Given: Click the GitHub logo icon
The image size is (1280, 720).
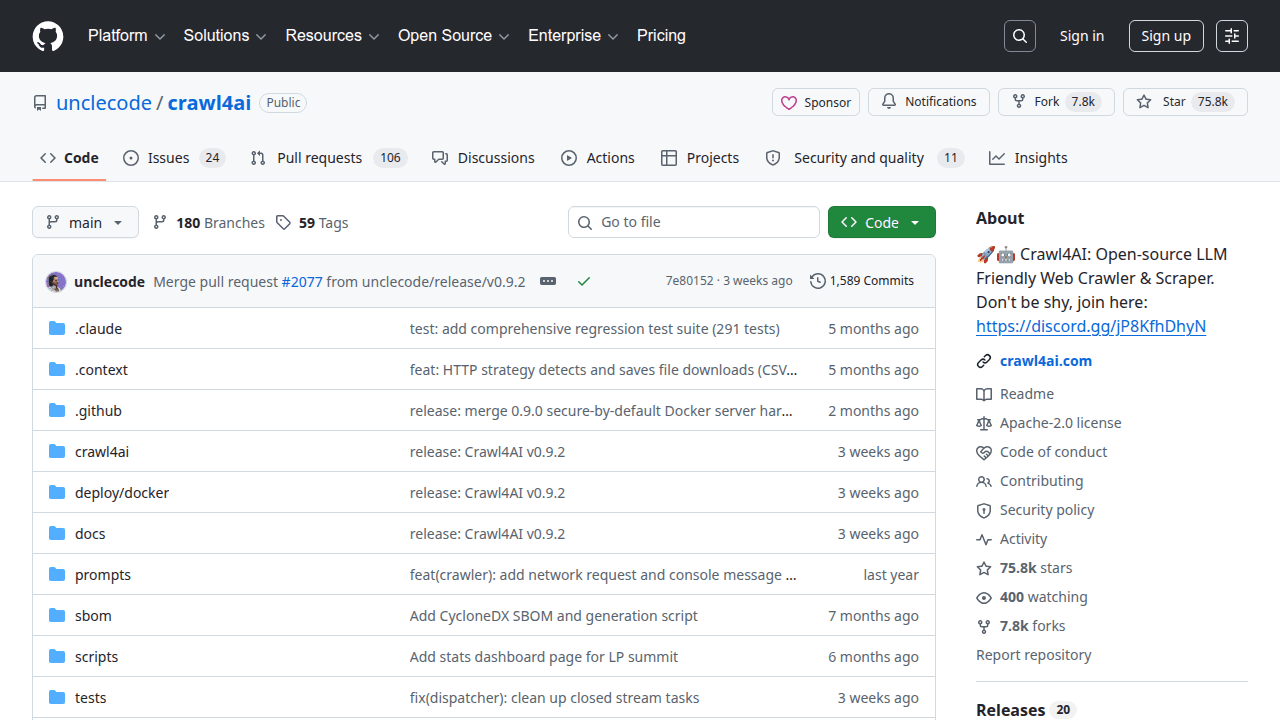Looking at the screenshot, I should pyautogui.click(x=48, y=36).
